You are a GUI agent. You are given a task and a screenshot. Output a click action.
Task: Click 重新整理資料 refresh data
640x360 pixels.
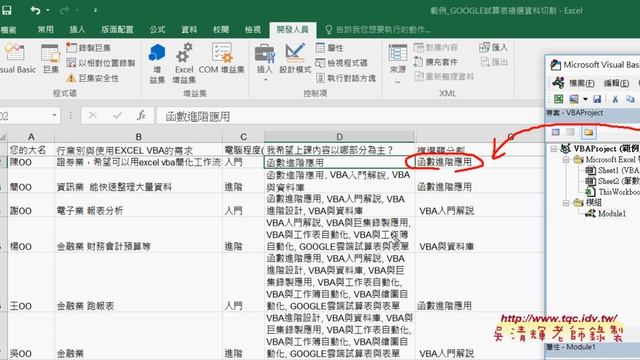pos(444,76)
